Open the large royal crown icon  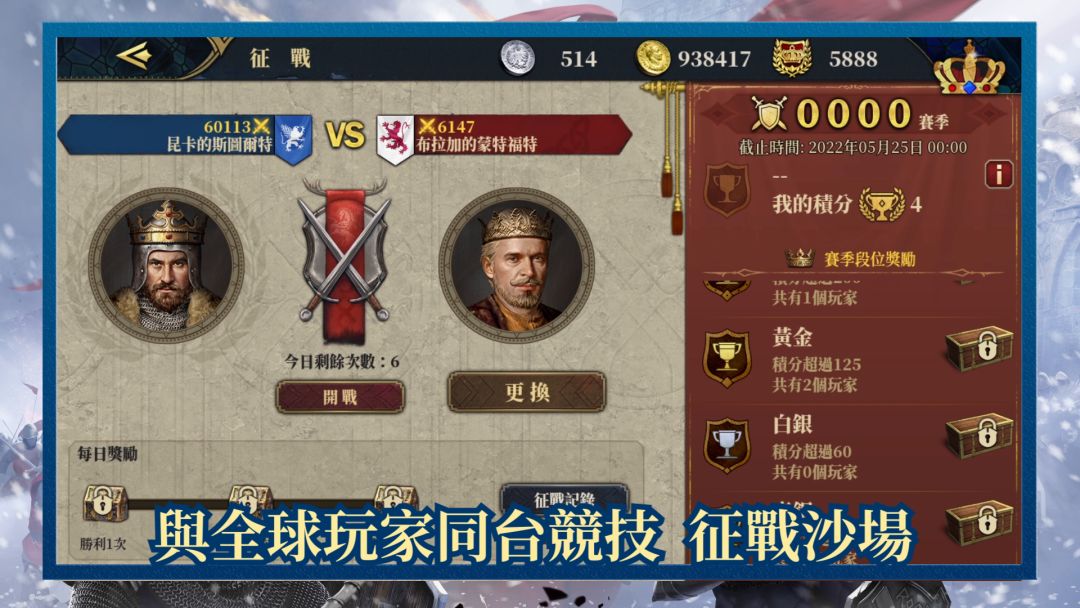(x=970, y=69)
